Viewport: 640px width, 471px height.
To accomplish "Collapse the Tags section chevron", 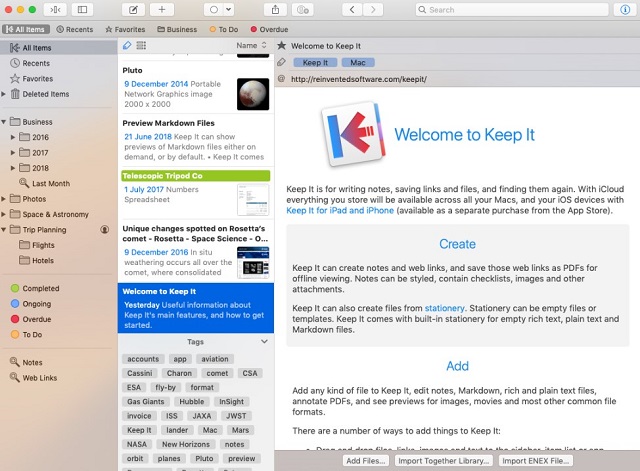I will click(264, 342).
